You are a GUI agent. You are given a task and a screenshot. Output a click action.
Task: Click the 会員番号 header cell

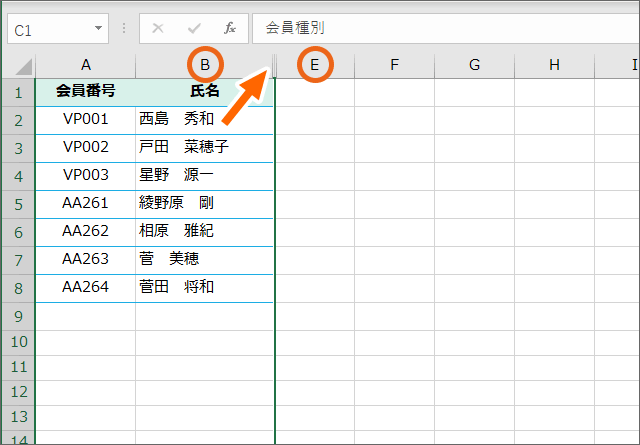pyautogui.click(x=86, y=92)
